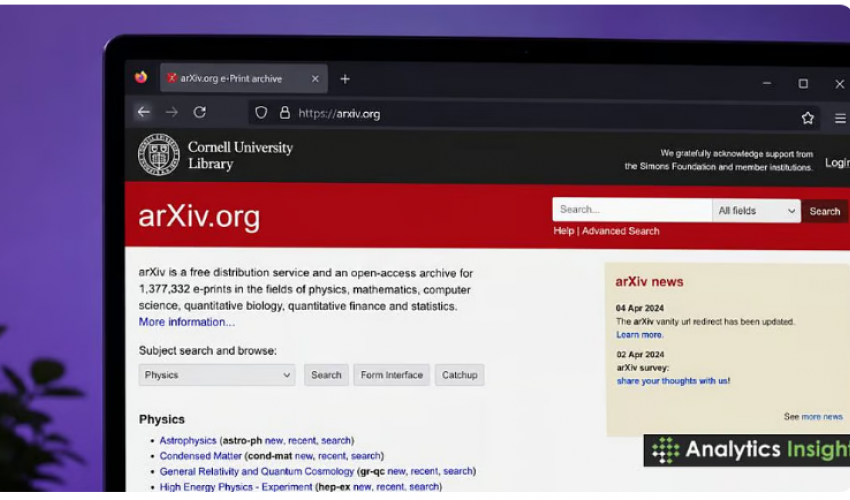Open share your thoughts with us link

673,381
